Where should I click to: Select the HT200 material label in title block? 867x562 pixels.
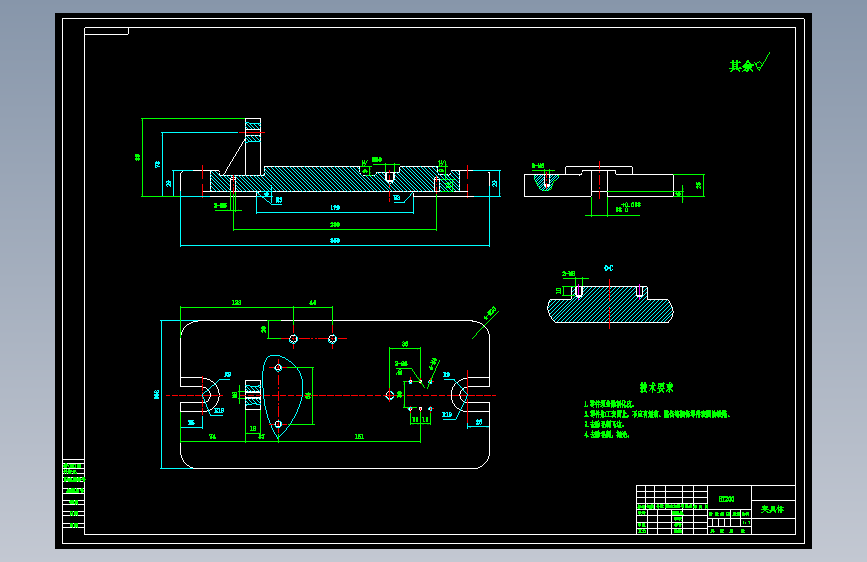coord(727,499)
